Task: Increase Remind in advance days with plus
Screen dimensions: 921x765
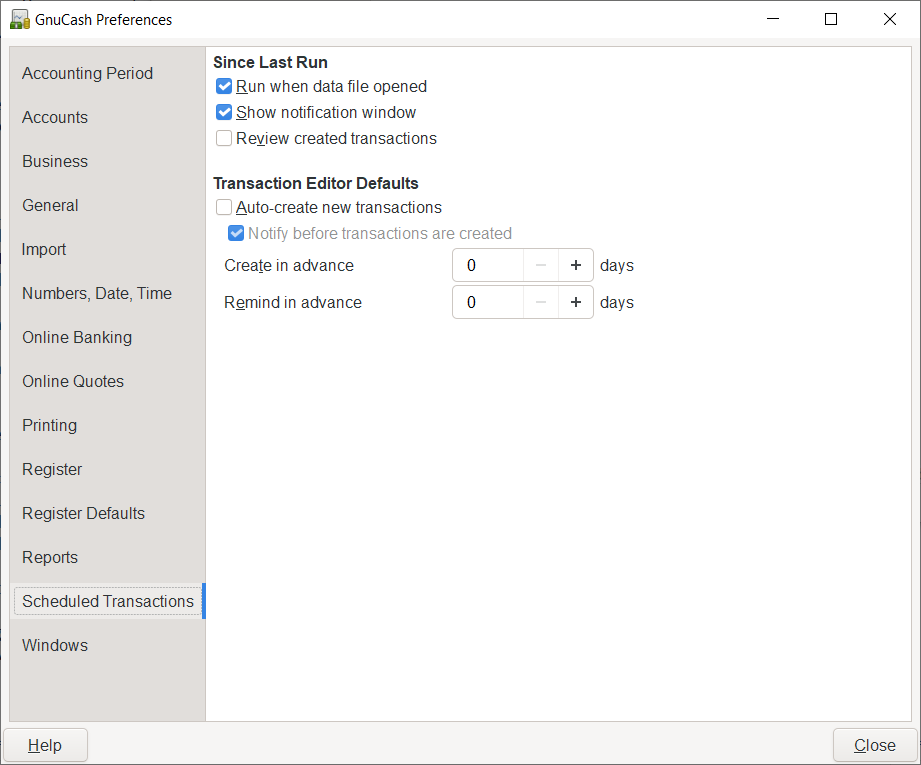Action: click(x=575, y=302)
